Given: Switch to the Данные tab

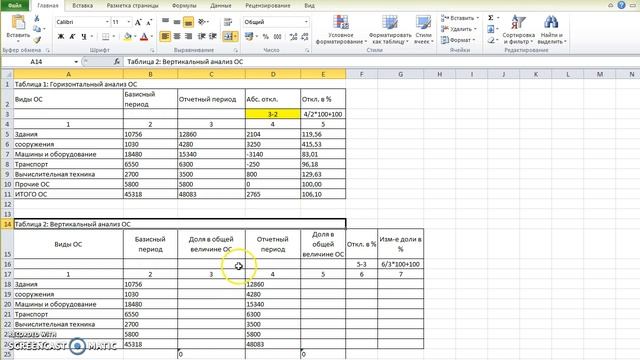Looking at the screenshot, I should point(221,6).
